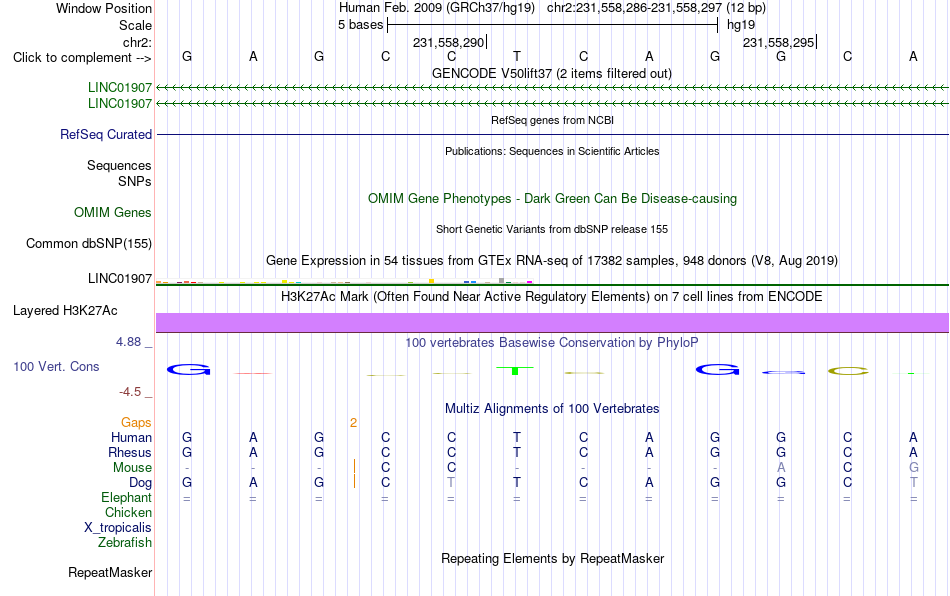Click the LINC01907 label beside the GTEx bar graph
This screenshot has width=950, height=596.
pos(120,279)
